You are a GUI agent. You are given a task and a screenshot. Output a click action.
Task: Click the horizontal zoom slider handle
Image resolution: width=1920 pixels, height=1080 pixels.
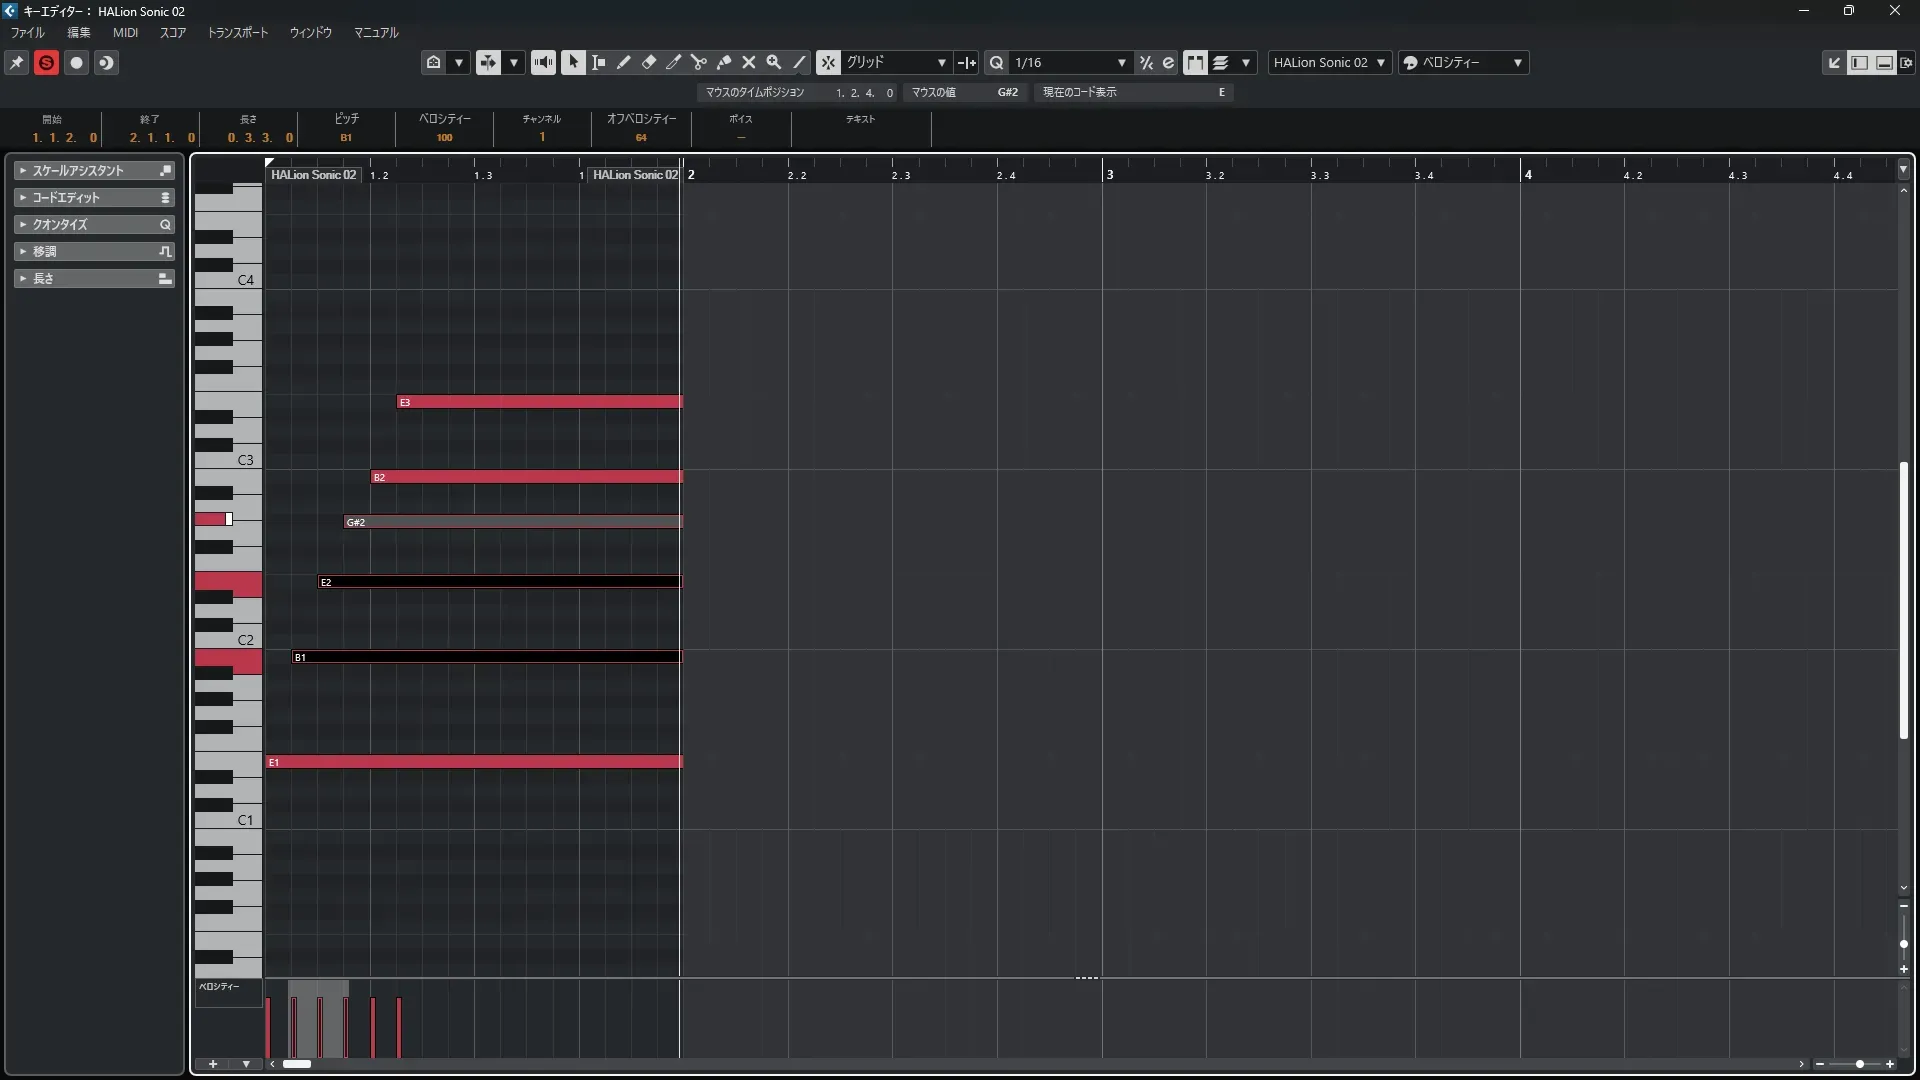point(1859,1064)
